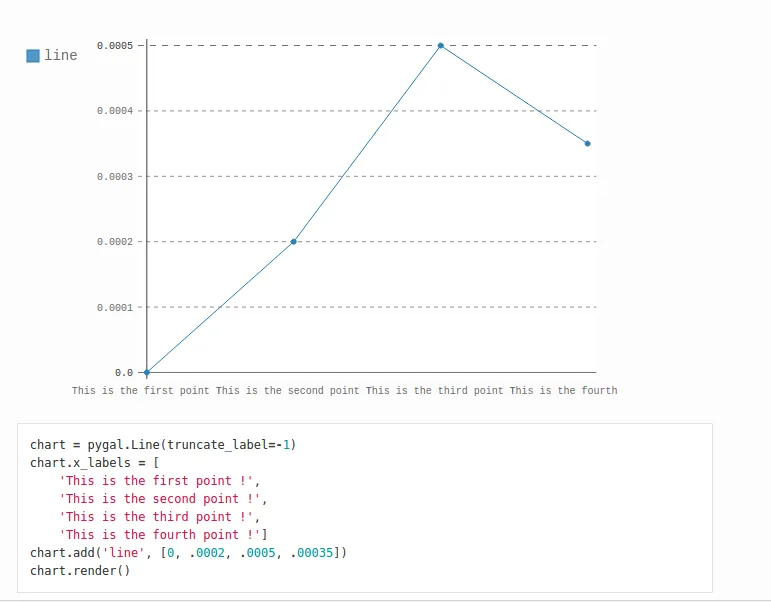Click the 0.0003 y-axis label
This screenshot has height=602, width=771.
coord(115,177)
